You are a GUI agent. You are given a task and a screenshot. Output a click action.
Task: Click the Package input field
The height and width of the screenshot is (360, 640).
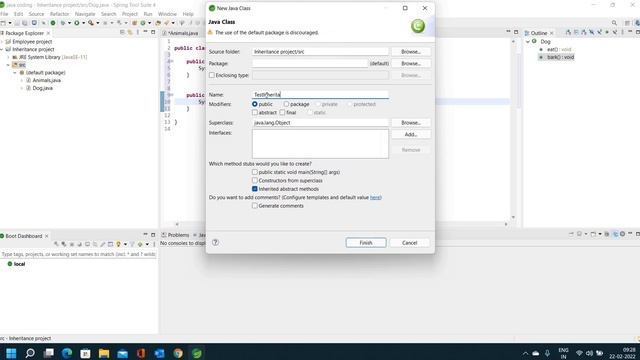pyautogui.click(x=310, y=64)
